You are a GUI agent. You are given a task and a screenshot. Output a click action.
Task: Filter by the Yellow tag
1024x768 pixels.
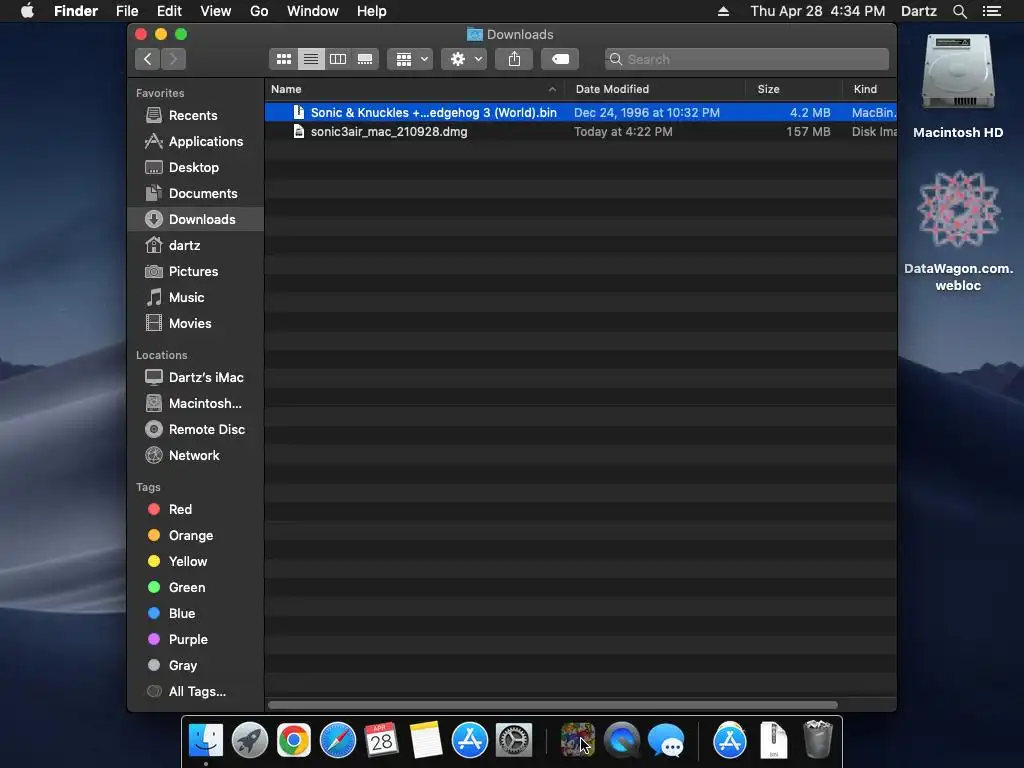tap(195, 562)
